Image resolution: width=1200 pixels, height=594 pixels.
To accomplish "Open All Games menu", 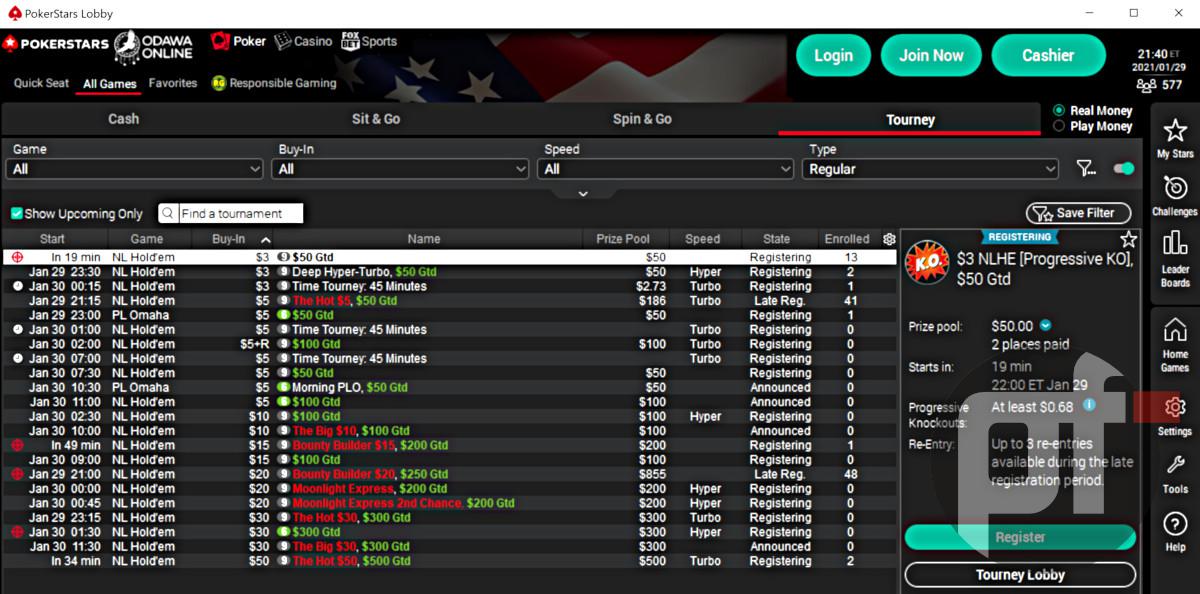I will coord(110,83).
